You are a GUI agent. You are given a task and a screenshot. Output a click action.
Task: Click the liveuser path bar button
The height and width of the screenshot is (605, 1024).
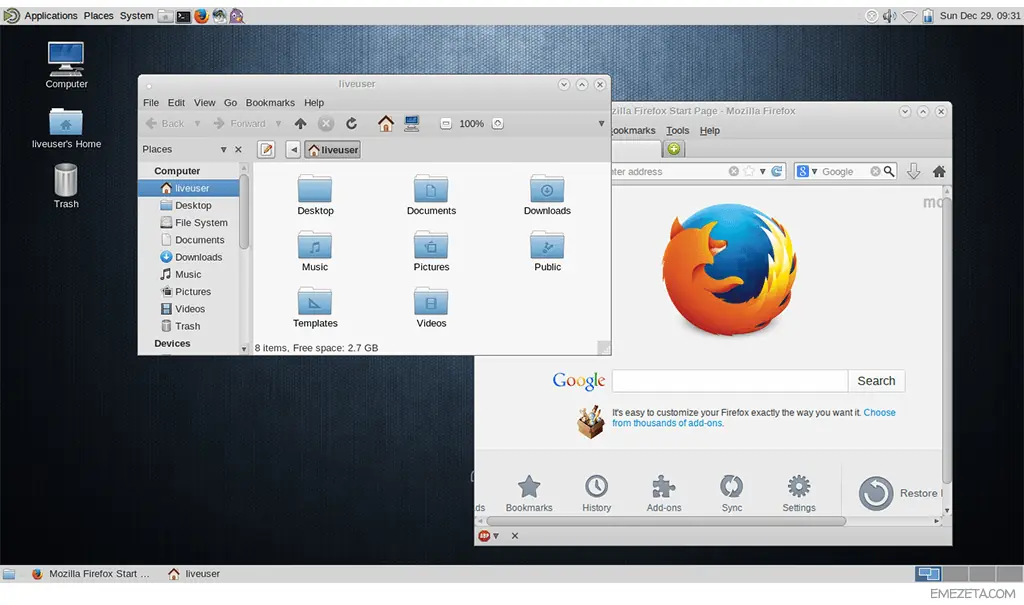[x=333, y=150]
